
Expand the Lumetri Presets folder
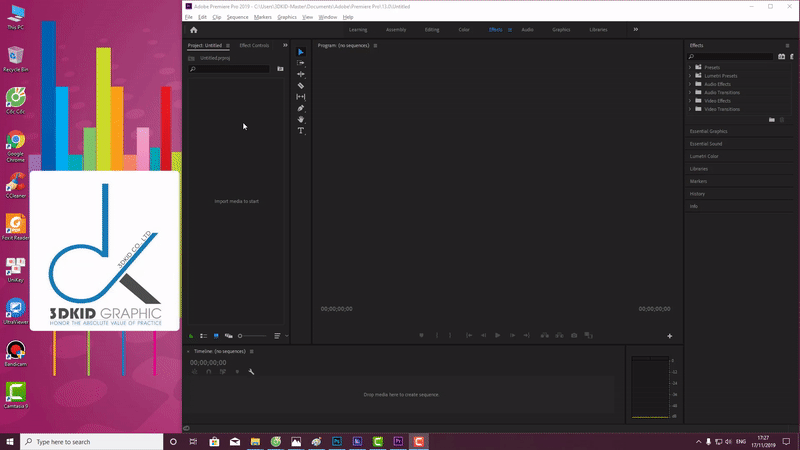coord(690,76)
